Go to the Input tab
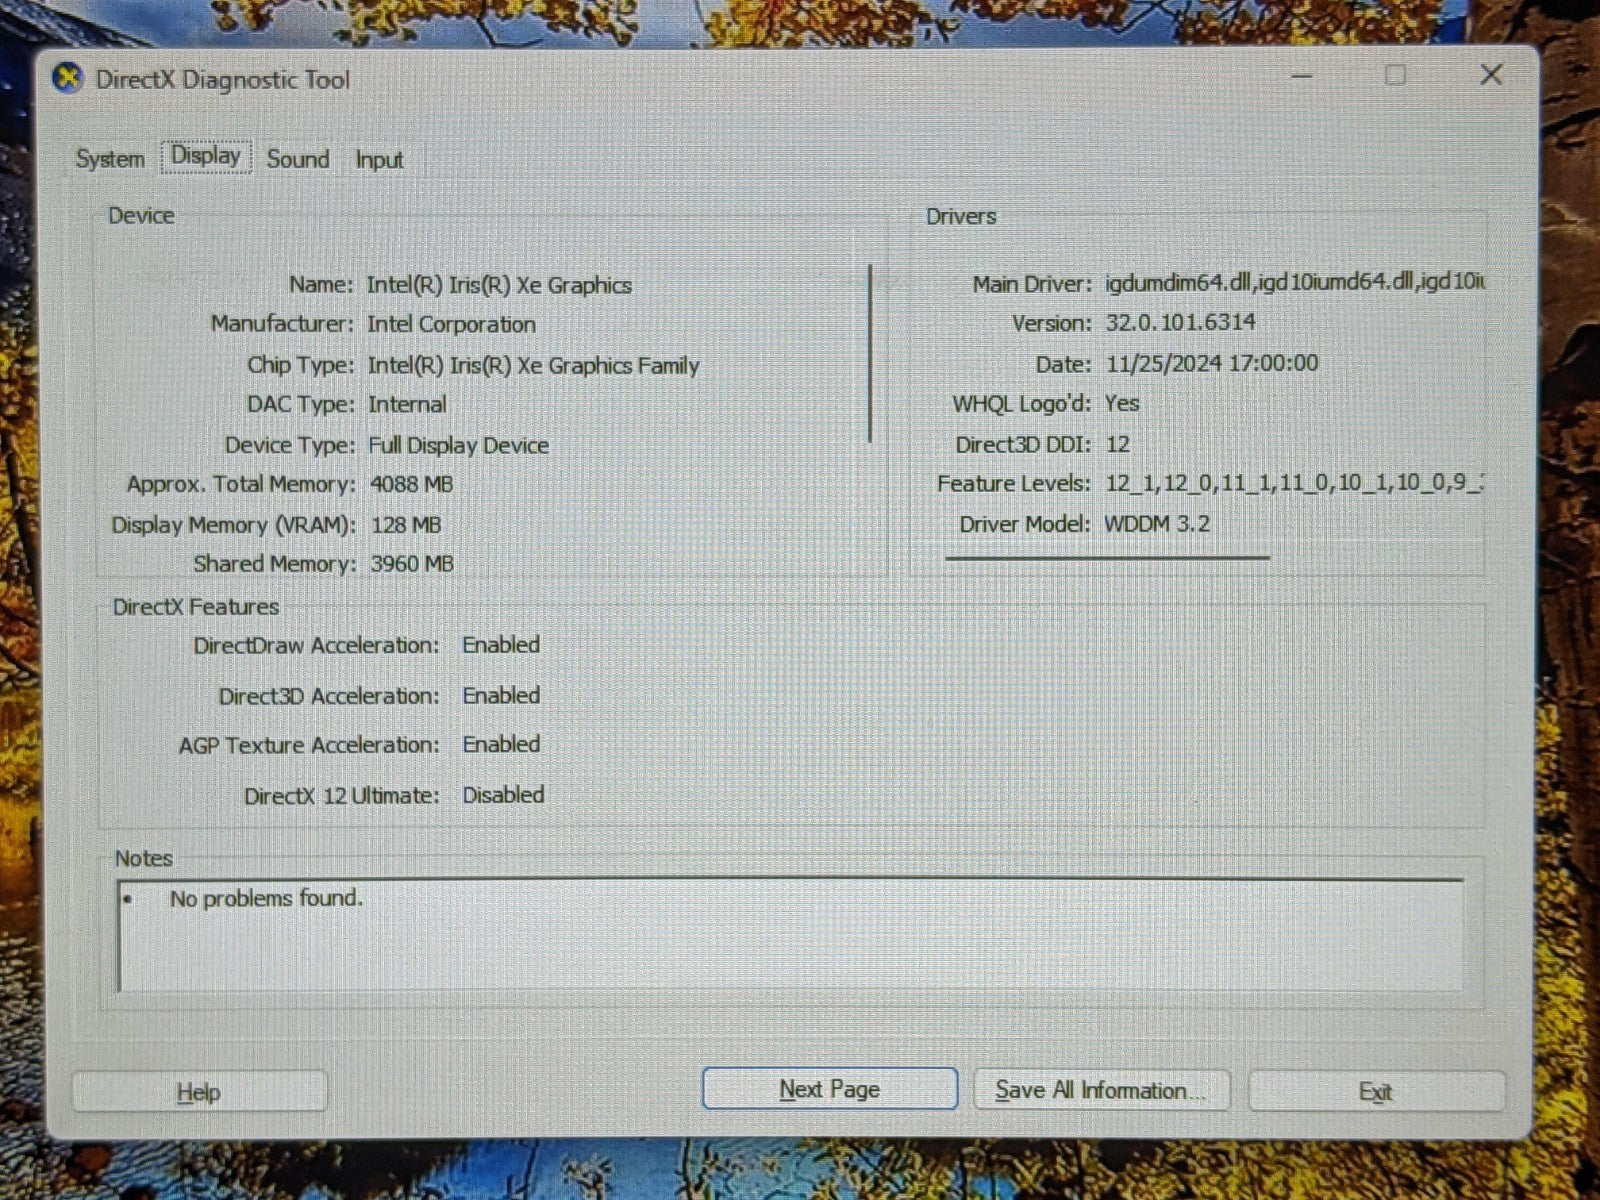 (x=379, y=160)
